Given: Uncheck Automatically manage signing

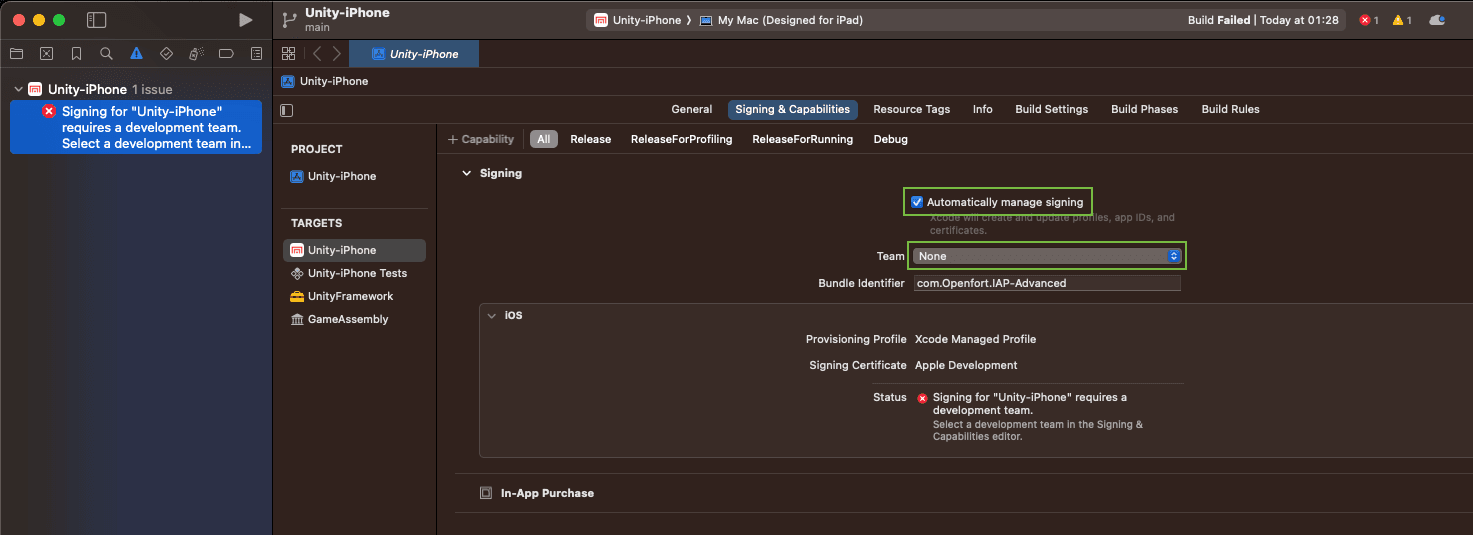Looking at the screenshot, I should 917,202.
